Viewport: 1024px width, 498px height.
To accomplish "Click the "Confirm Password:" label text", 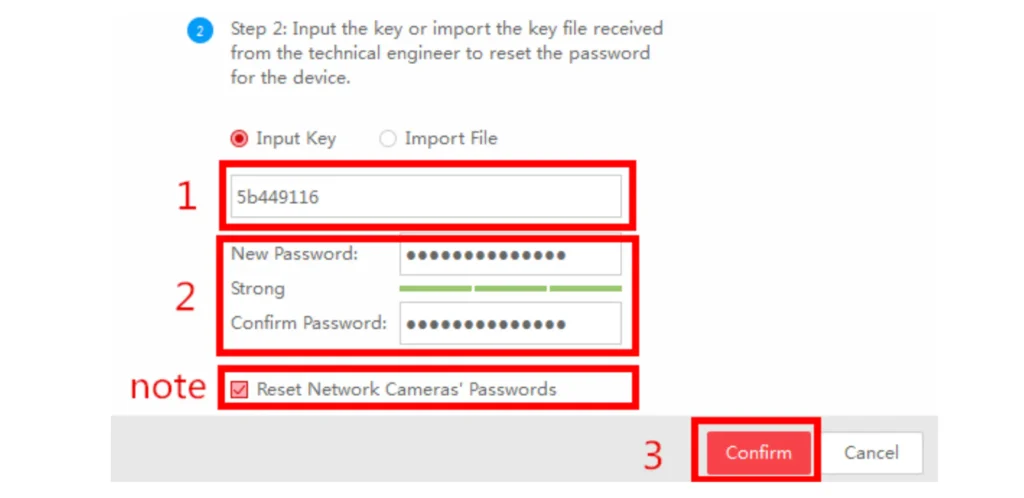I will (308, 323).
